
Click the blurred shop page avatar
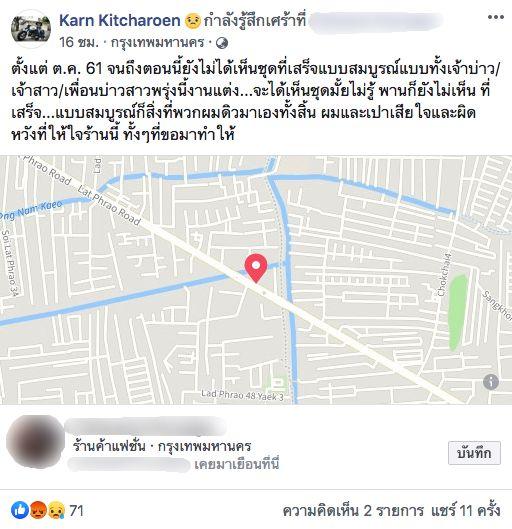click(35, 442)
